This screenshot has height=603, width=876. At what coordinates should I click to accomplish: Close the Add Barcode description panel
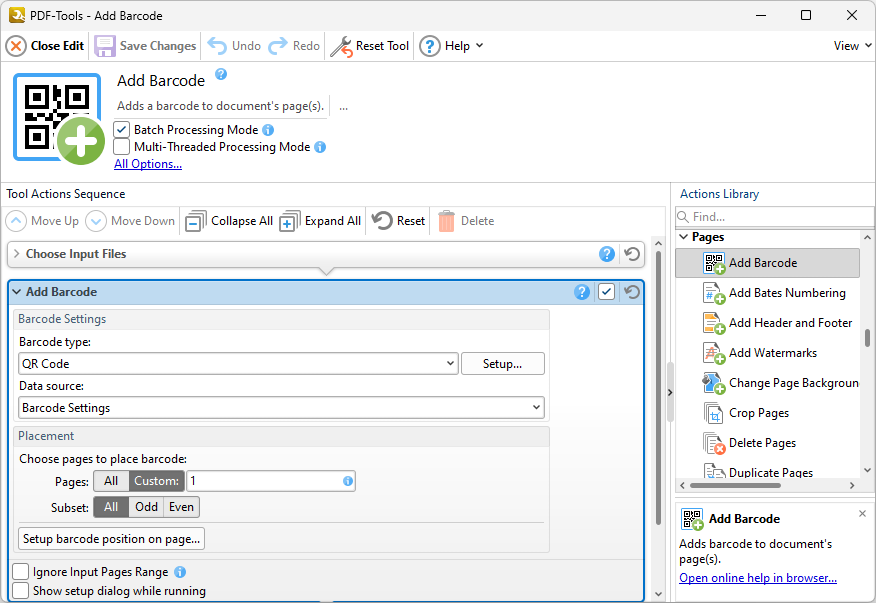(862, 514)
